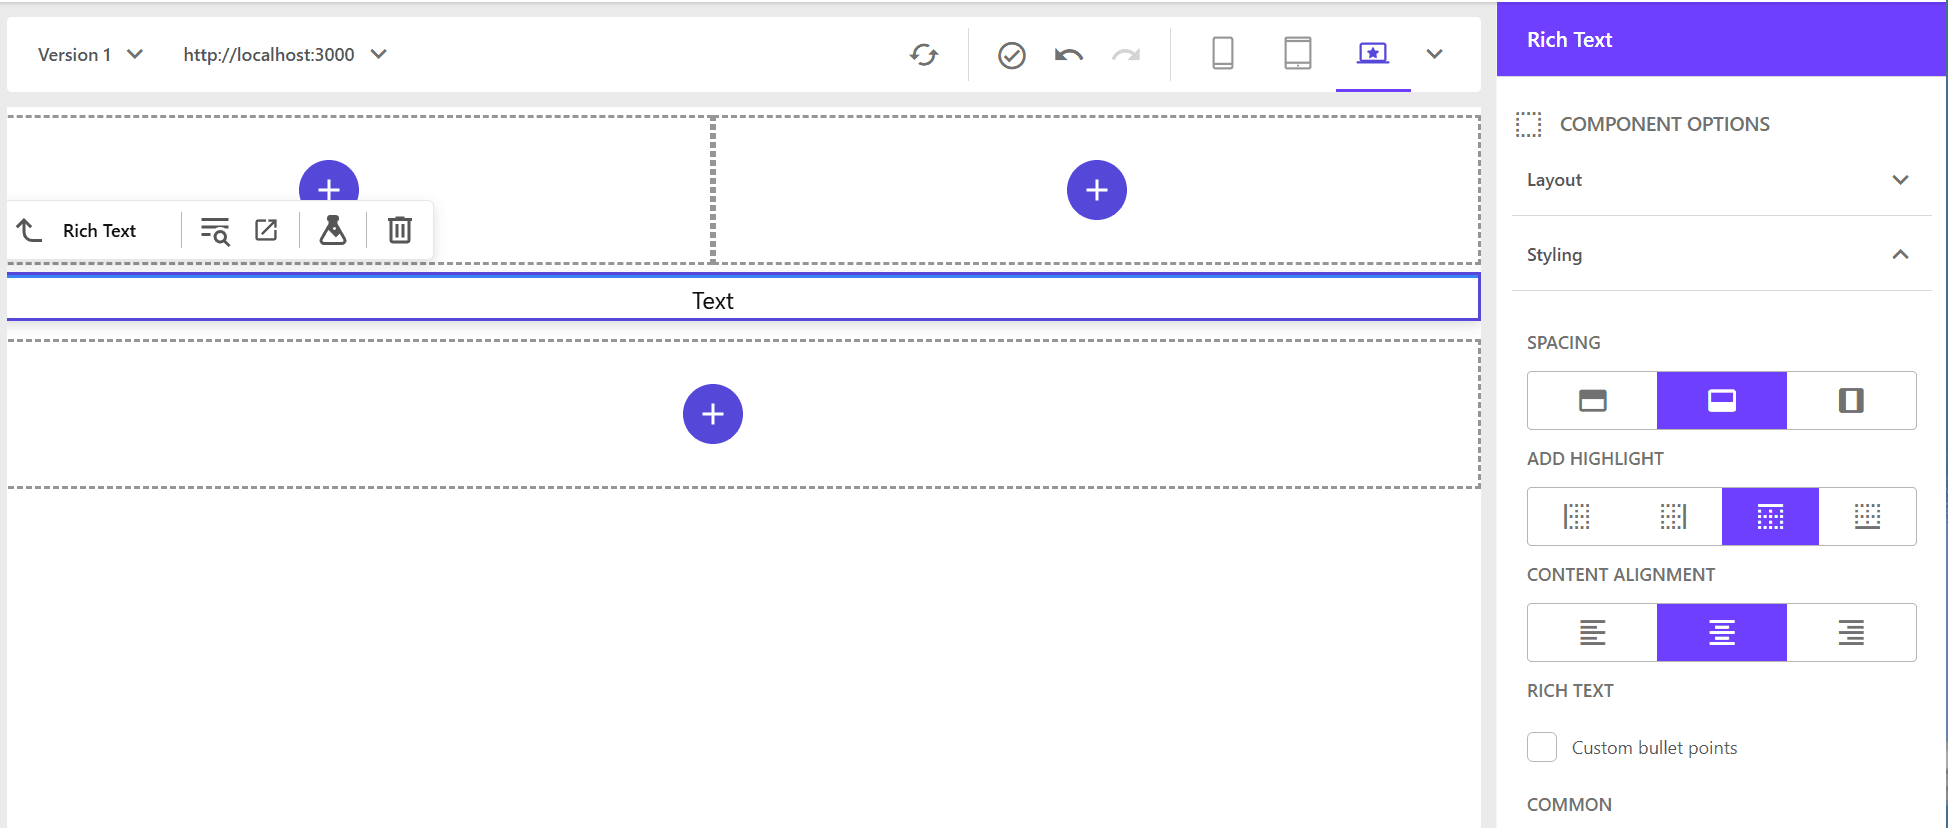Select right content alignment
The width and height of the screenshot is (1948, 828).
click(1850, 632)
